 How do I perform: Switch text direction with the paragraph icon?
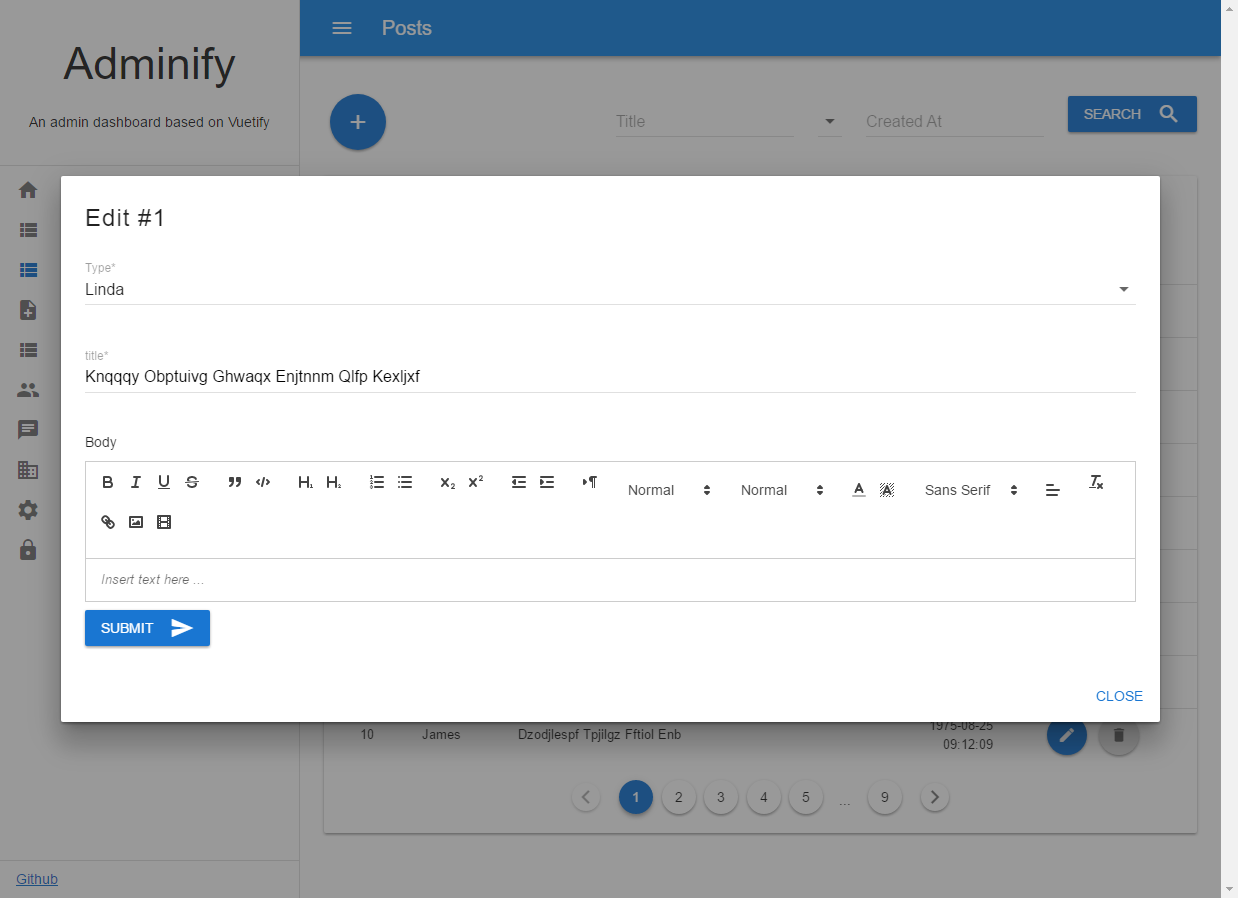590,482
